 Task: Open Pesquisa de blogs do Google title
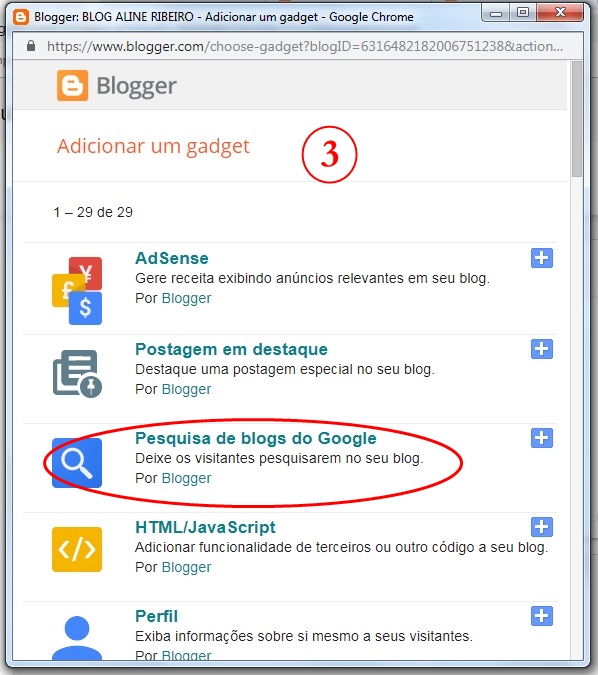point(256,438)
